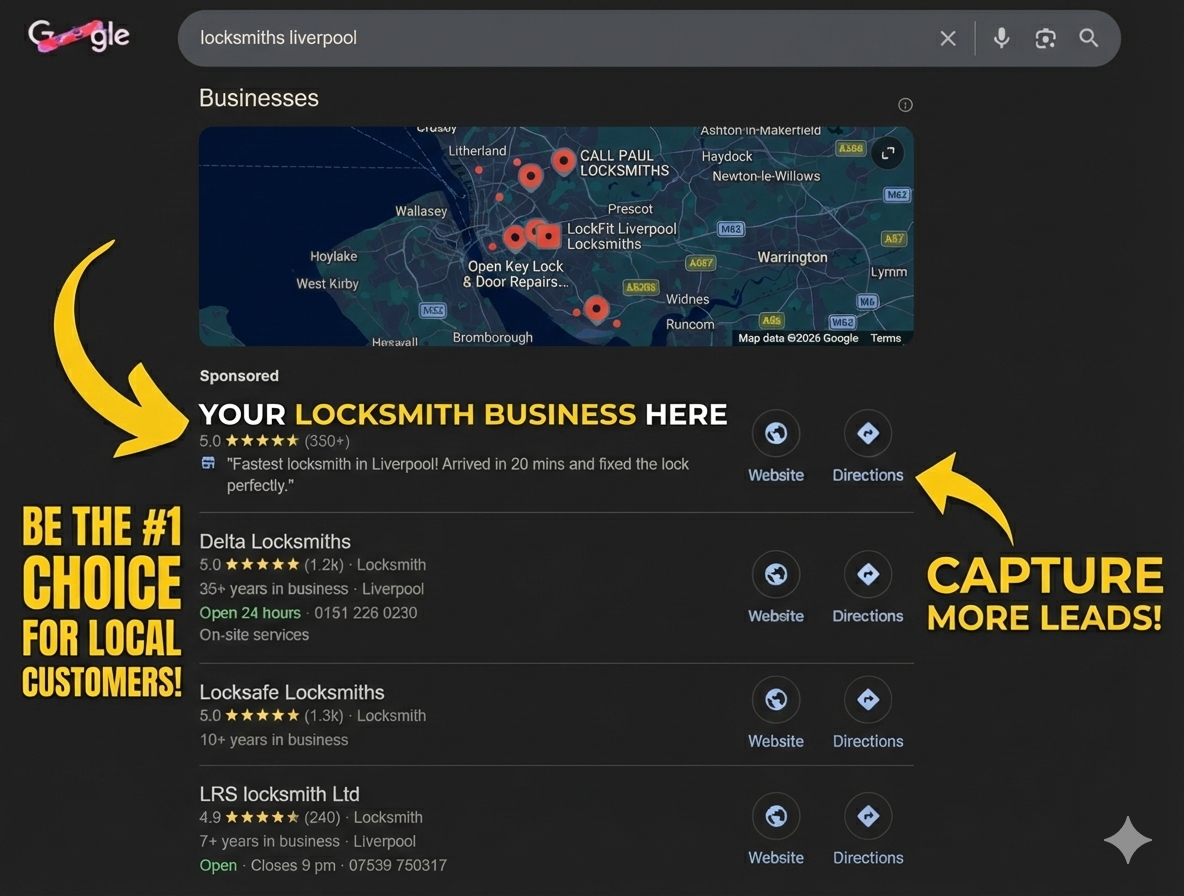Viewport: 1184px width, 896px height.
Task: Open the LRS locksmith Ltd listing
Action: [279, 794]
